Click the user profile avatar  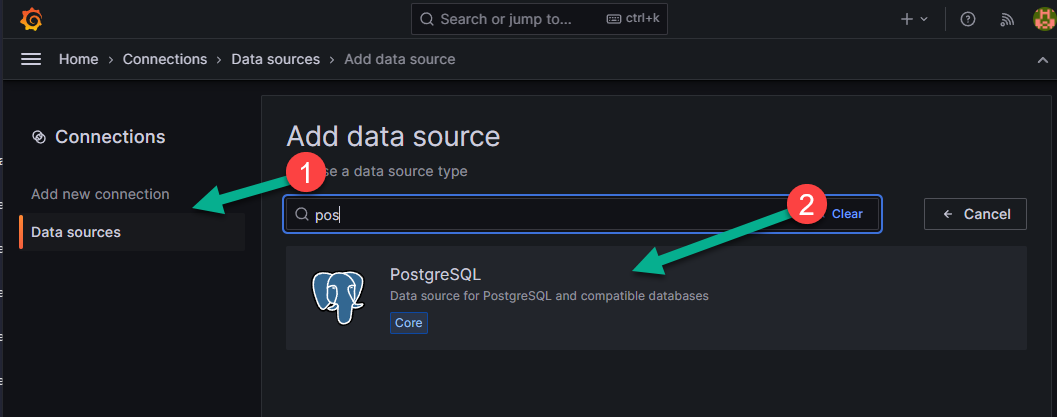(1044, 19)
